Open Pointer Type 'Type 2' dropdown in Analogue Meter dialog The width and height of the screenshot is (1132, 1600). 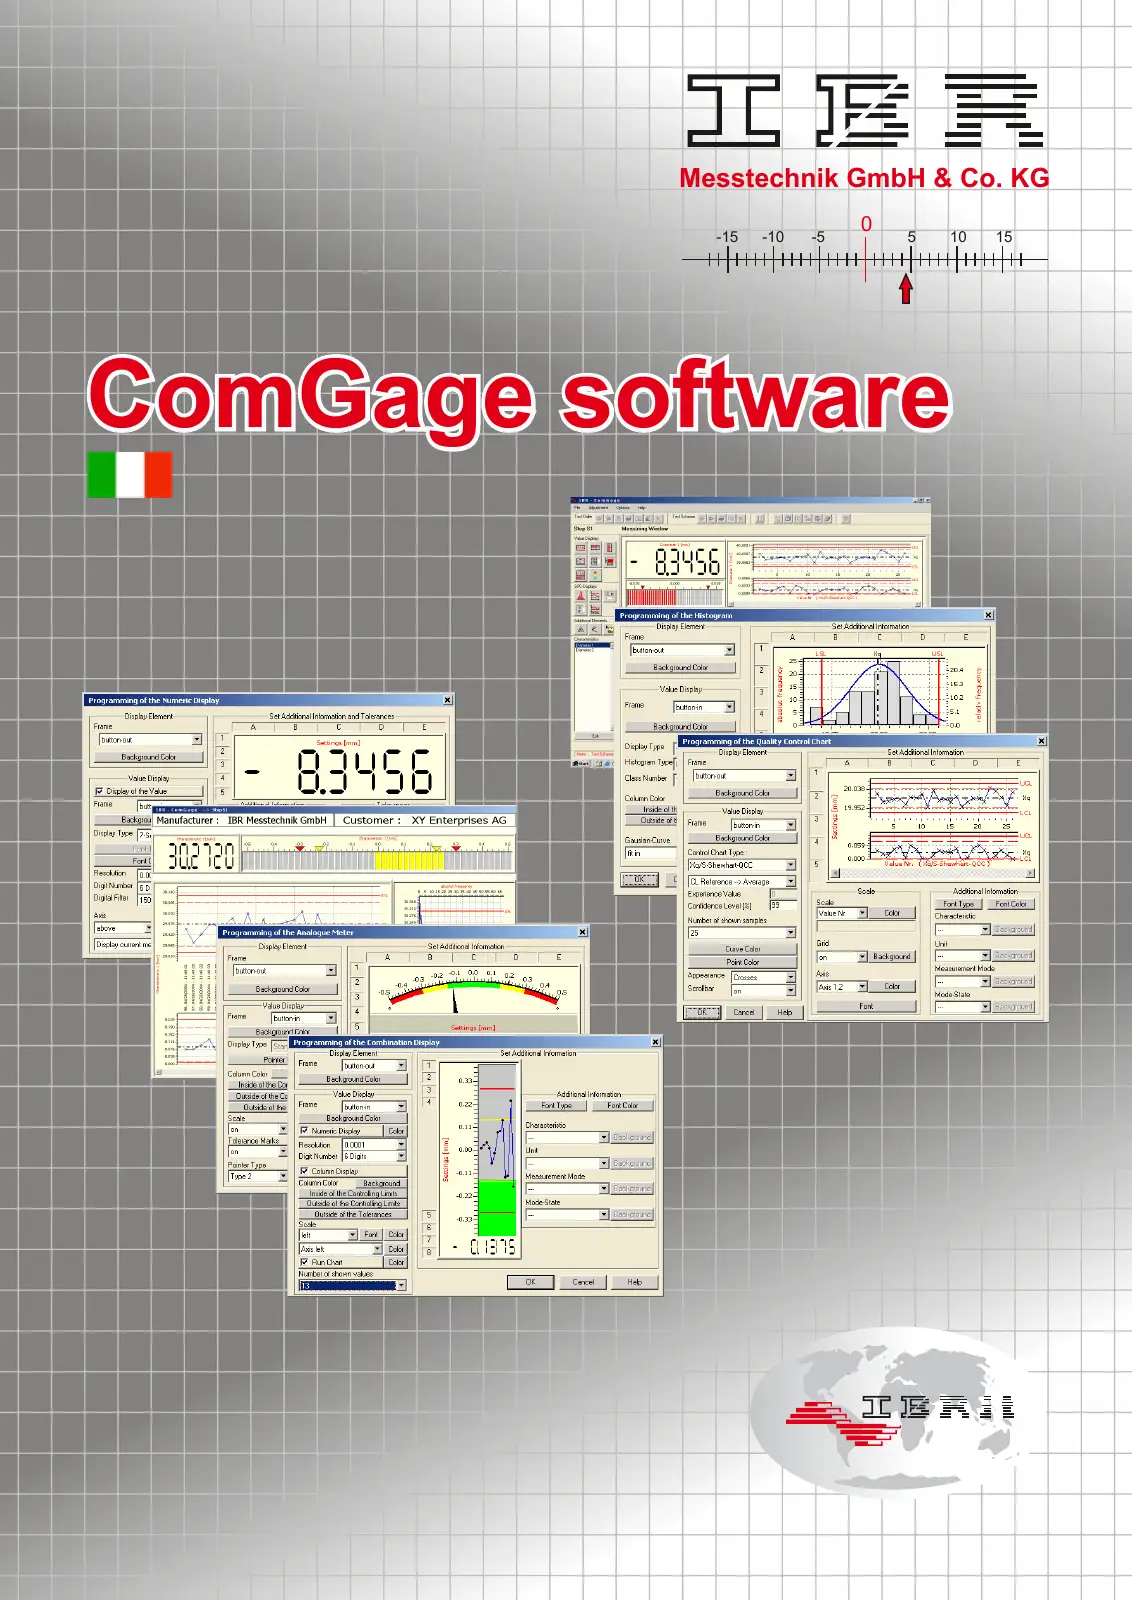coord(258,1176)
